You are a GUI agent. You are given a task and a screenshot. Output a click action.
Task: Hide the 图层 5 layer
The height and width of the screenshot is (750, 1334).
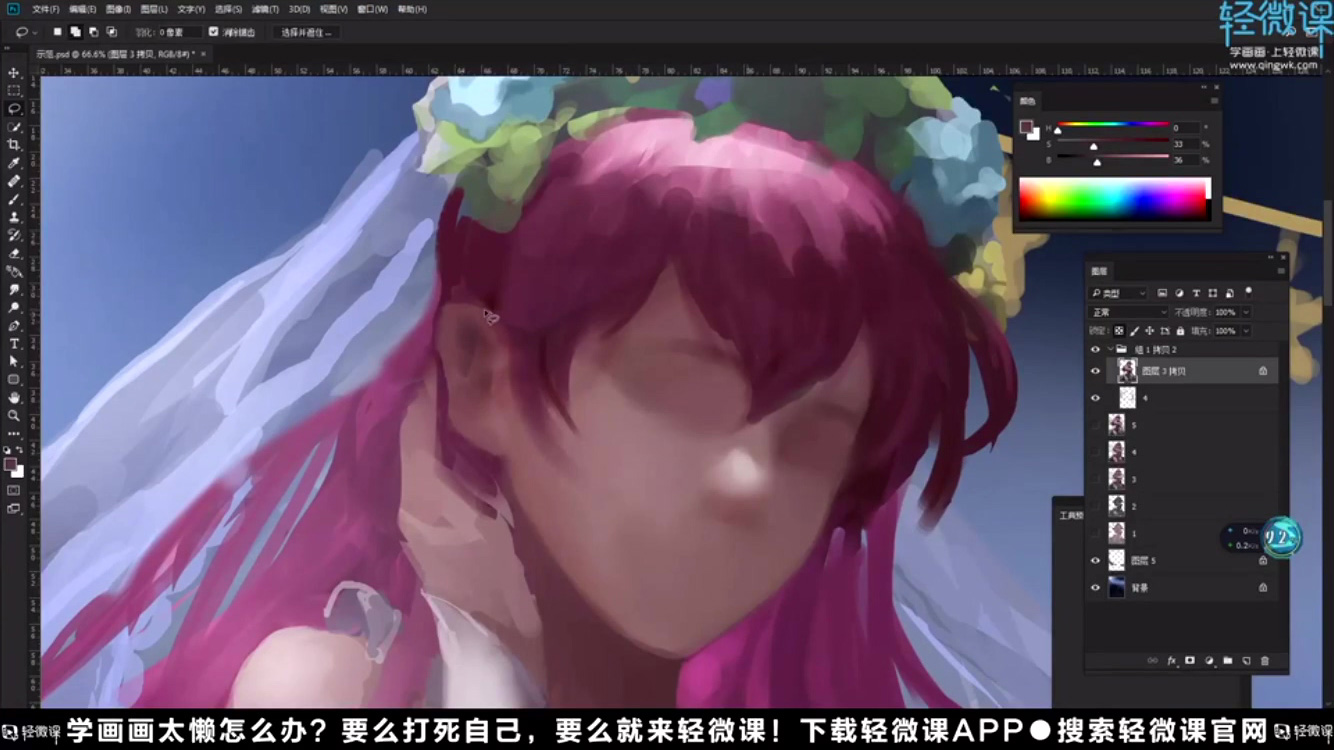(1095, 561)
